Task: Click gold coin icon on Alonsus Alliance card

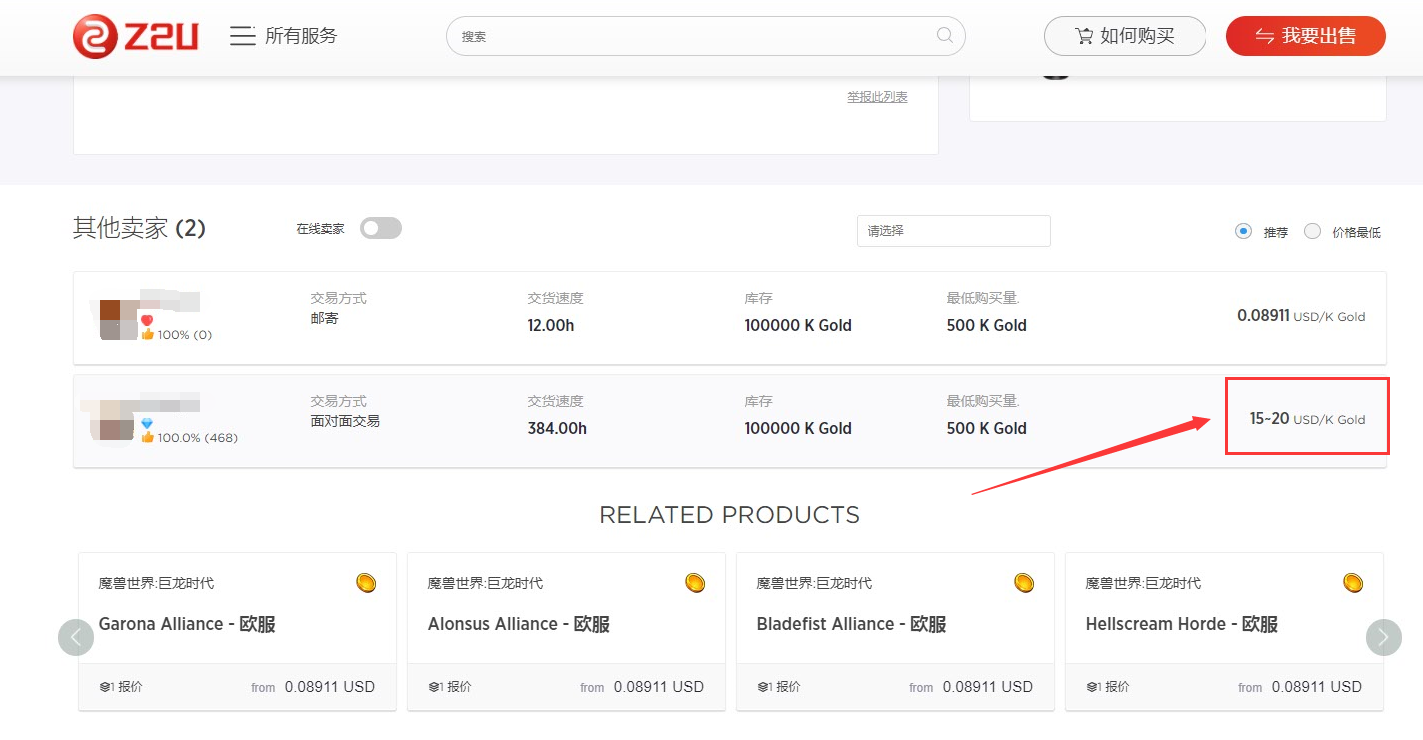Action: tap(695, 582)
